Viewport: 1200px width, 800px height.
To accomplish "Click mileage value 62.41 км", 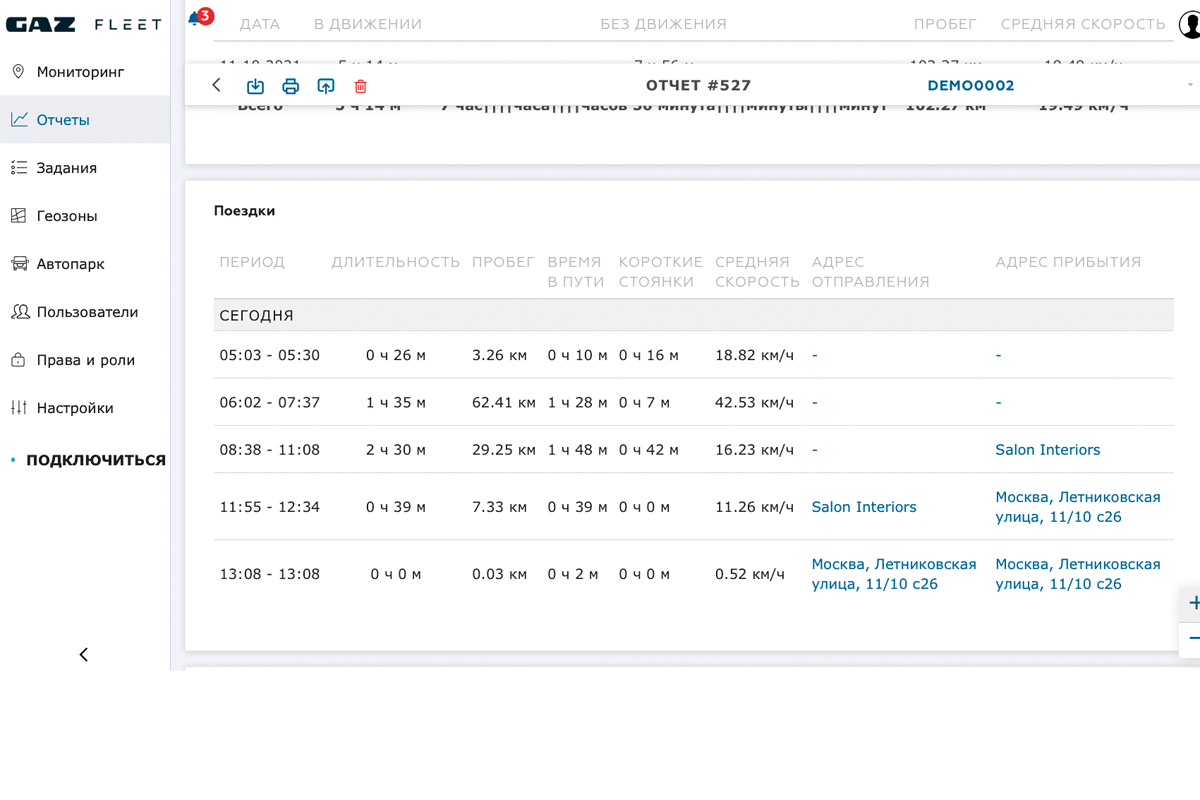I will [x=504, y=402].
